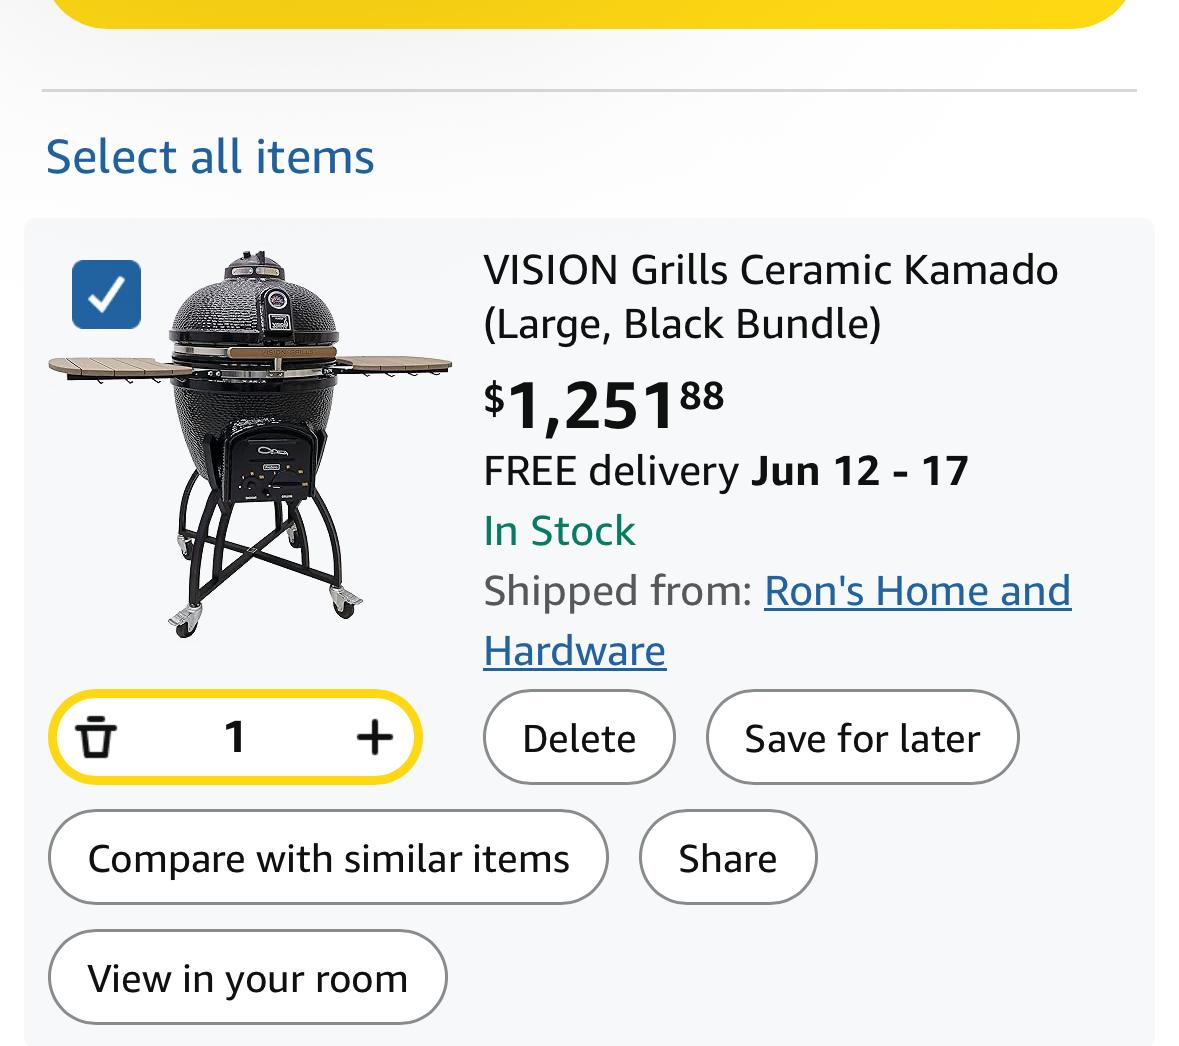Open the VISION Grills Ceramic Kamado title

pyautogui.click(x=770, y=296)
